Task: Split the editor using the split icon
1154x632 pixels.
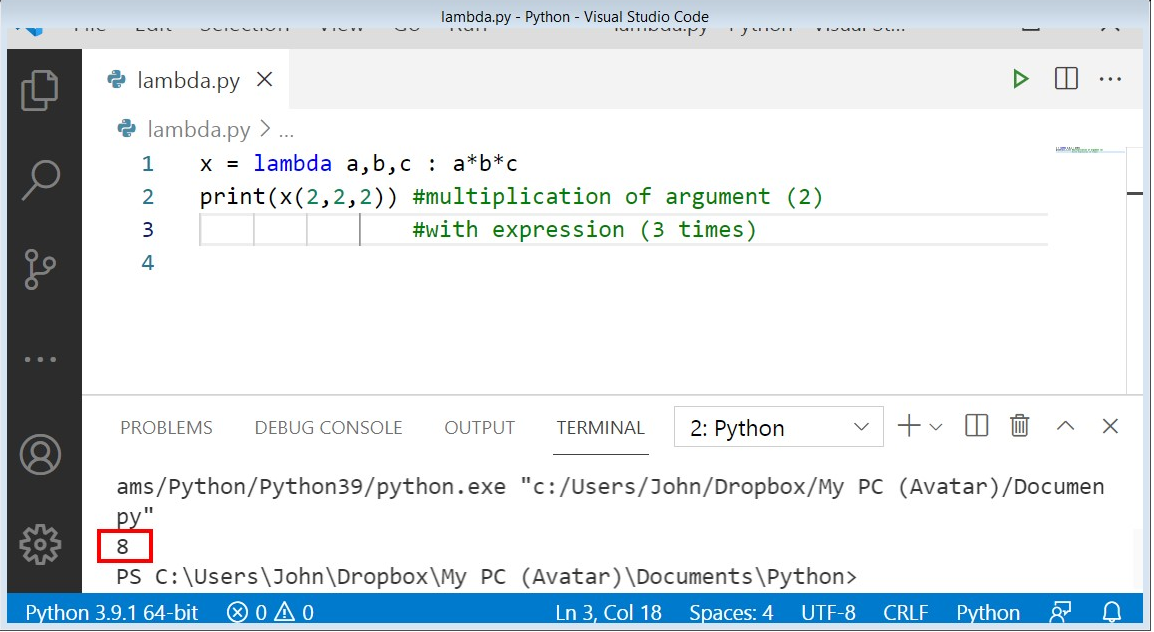Action: click(1066, 78)
